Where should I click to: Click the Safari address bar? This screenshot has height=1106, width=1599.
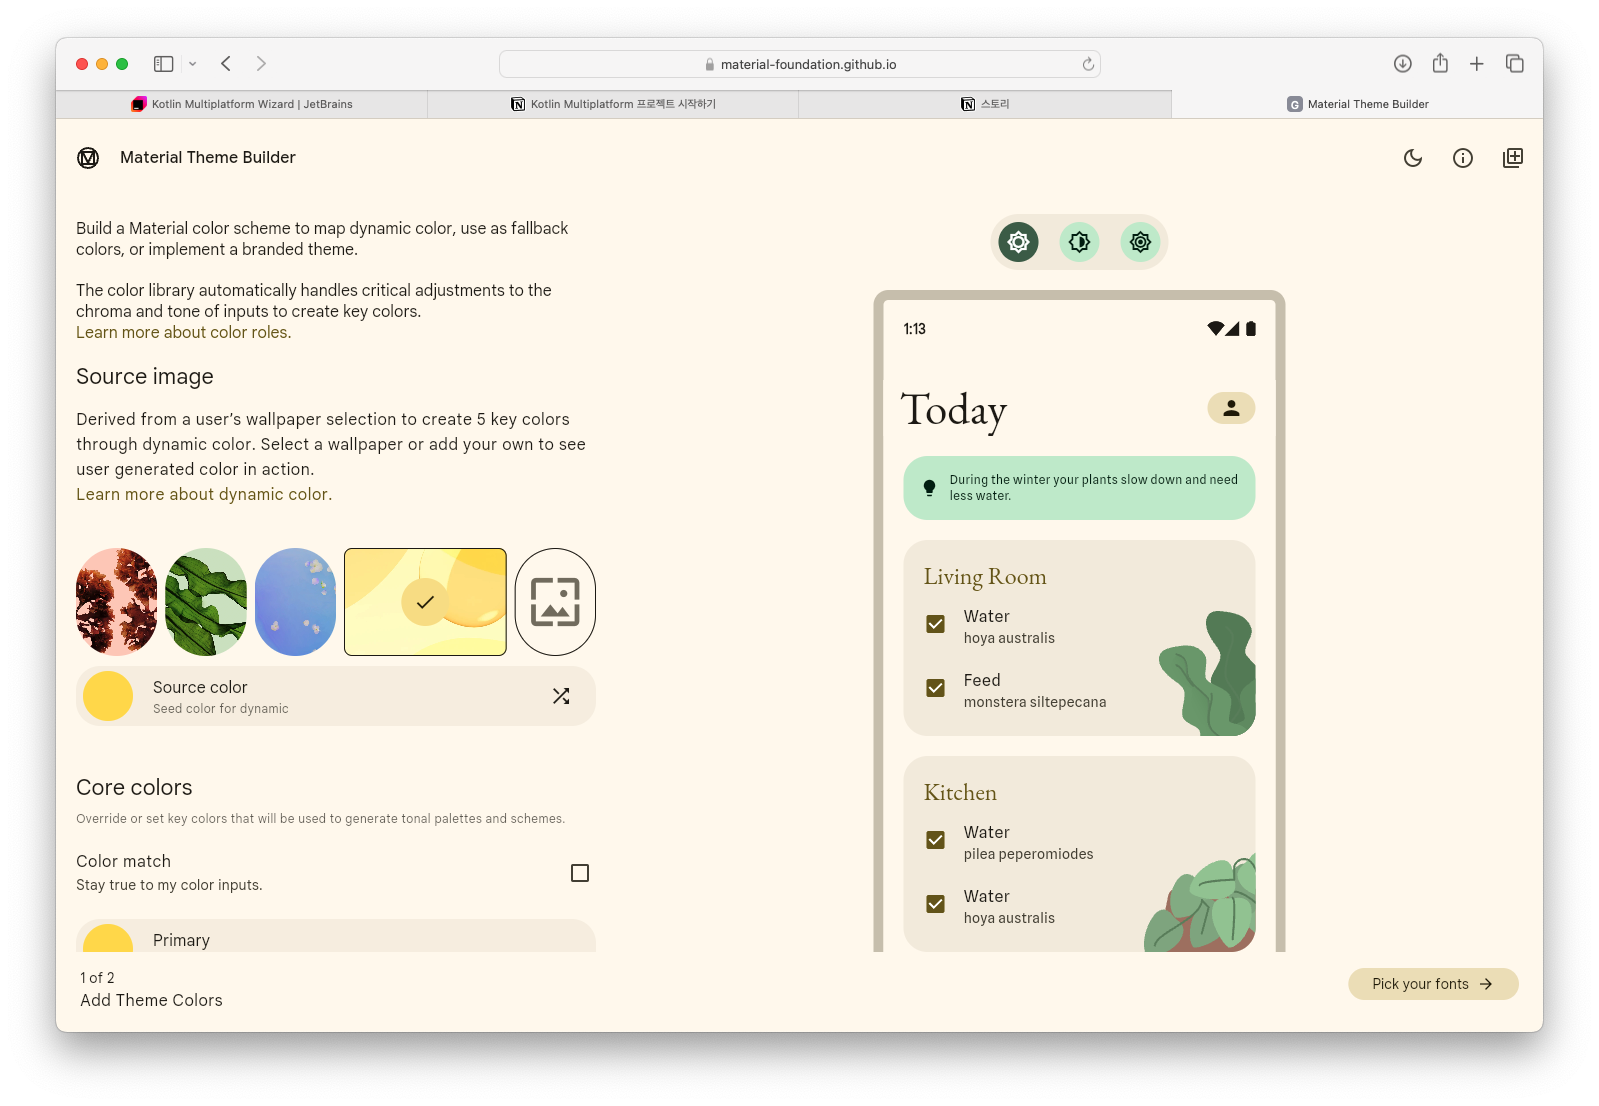pyautogui.click(x=800, y=64)
